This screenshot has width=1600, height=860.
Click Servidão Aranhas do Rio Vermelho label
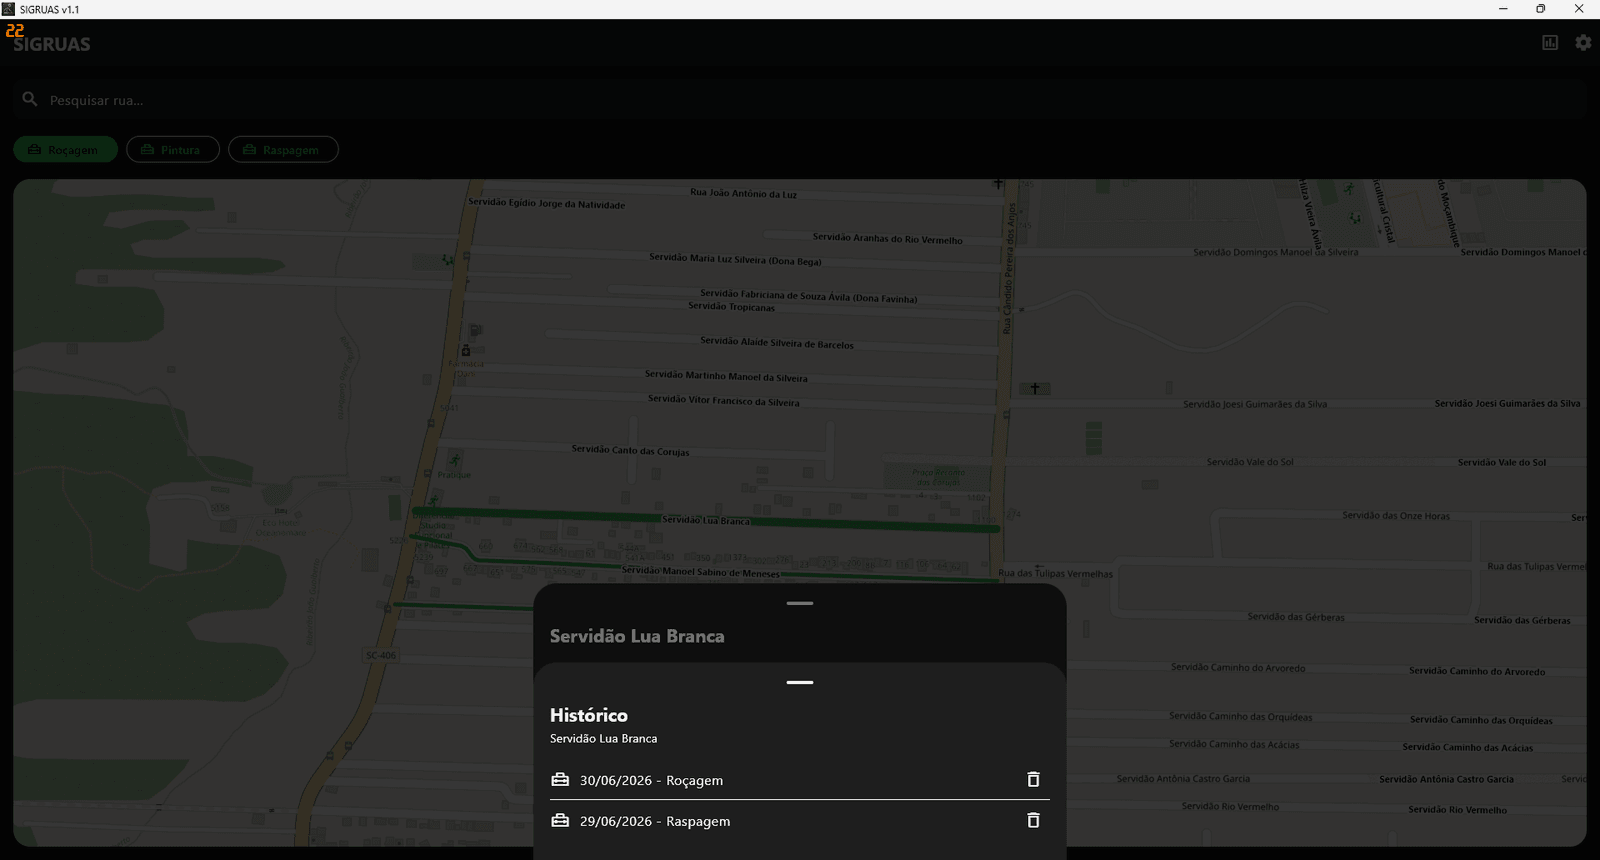[x=888, y=239]
